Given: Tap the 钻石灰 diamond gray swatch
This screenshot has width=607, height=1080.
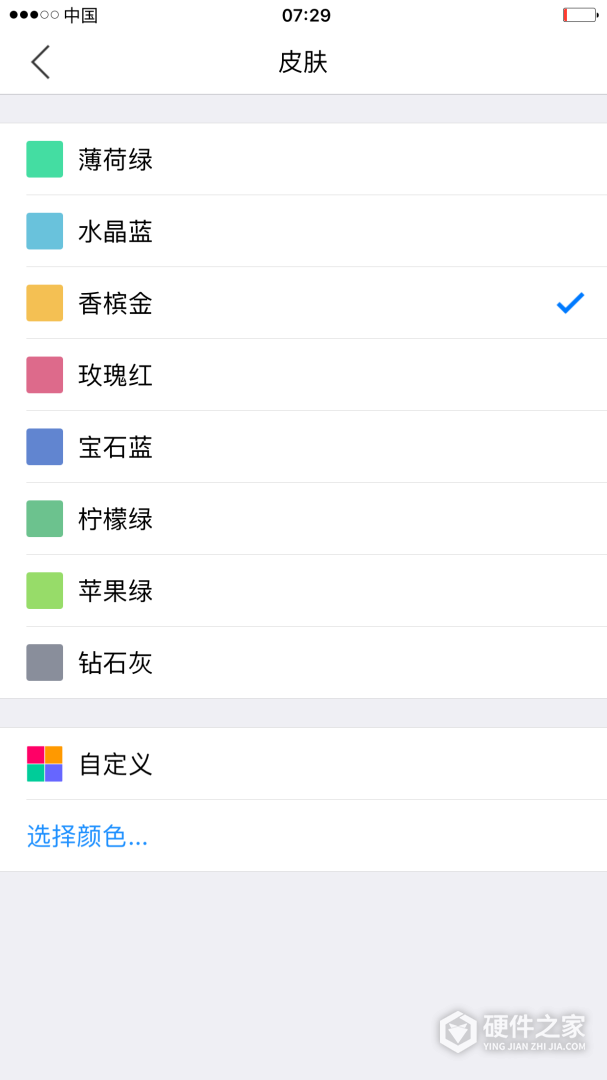Looking at the screenshot, I should [44, 662].
